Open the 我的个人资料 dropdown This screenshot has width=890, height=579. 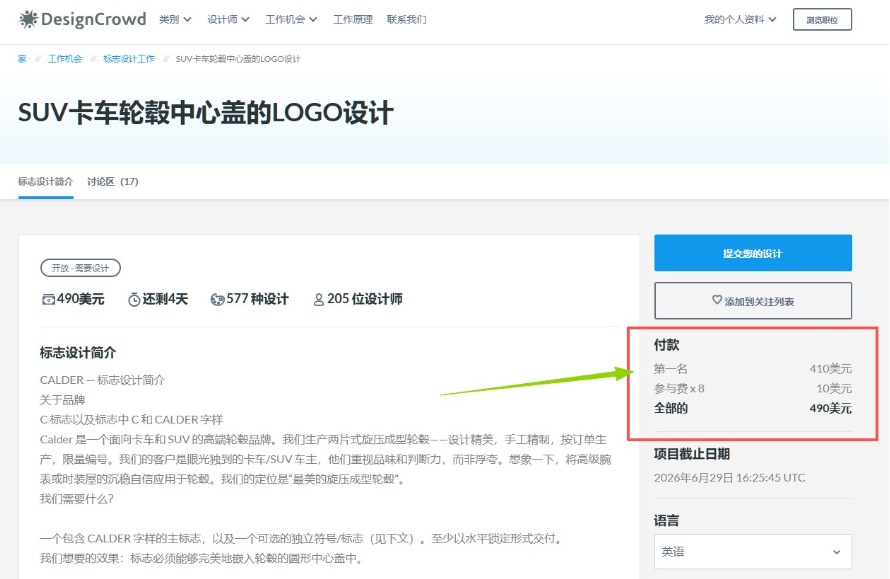[x=740, y=19]
